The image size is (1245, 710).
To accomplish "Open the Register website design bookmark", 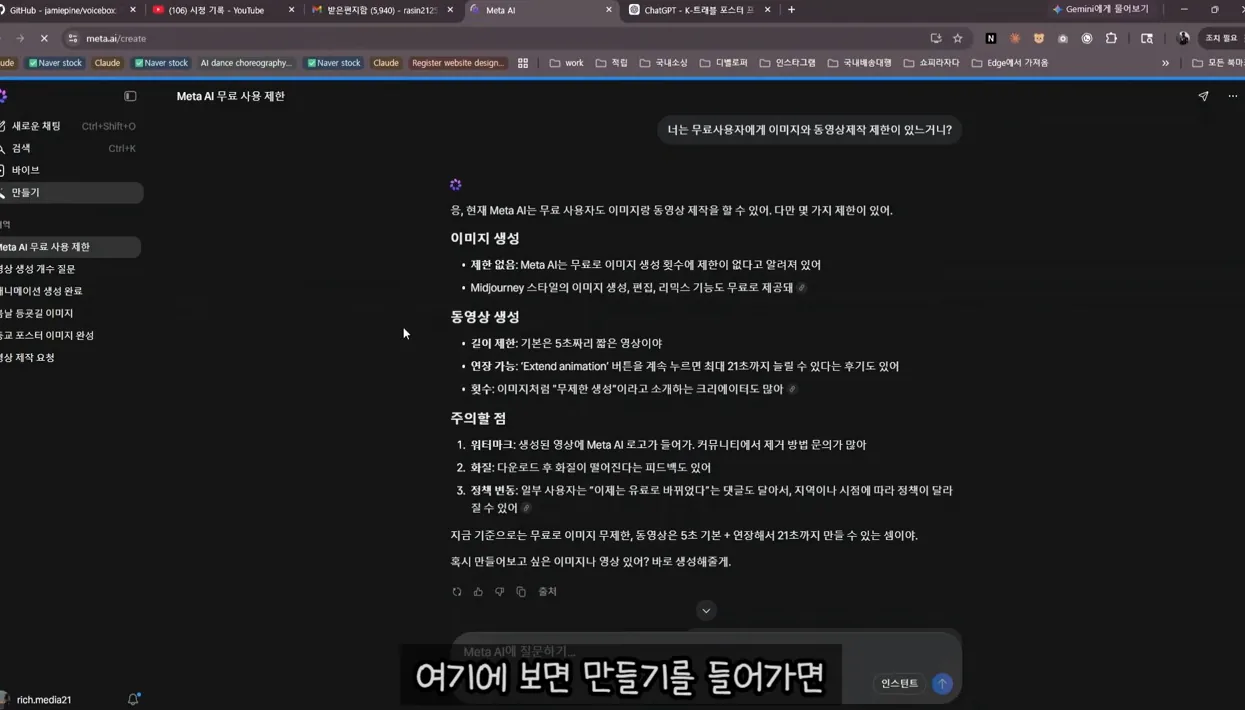I will point(458,63).
